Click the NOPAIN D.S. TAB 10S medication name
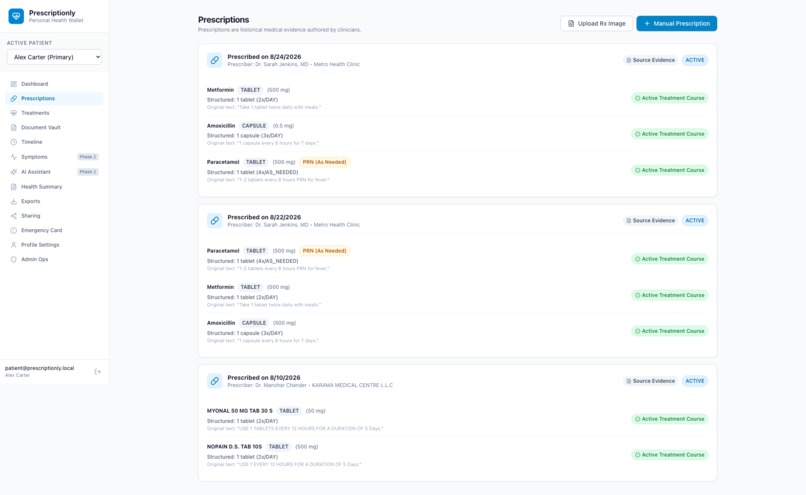Viewport: 806px width, 495px height. (x=234, y=447)
